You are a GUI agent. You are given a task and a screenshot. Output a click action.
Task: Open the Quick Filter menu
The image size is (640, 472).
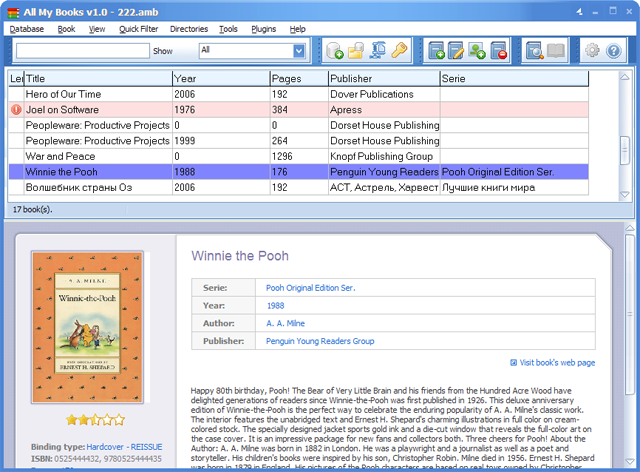click(x=138, y=29)
